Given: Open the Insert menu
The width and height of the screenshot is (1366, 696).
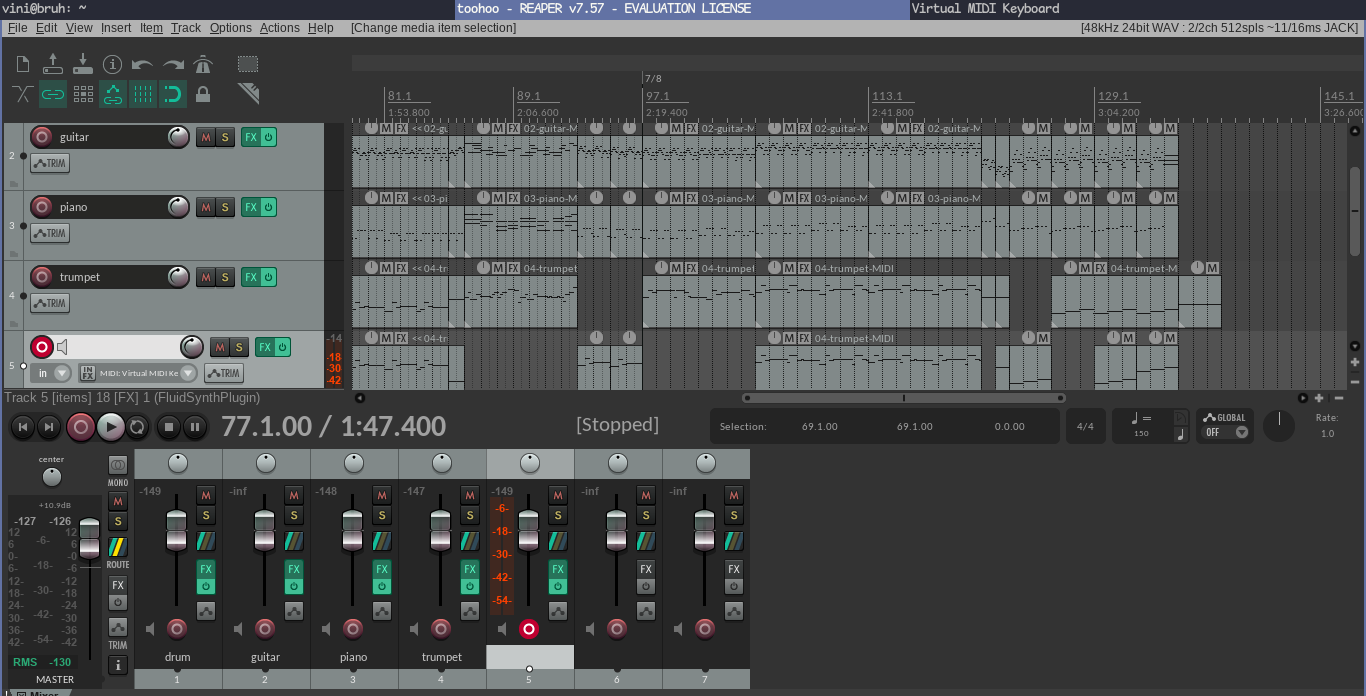Looking at the screenshot, I should coord(116,28).
